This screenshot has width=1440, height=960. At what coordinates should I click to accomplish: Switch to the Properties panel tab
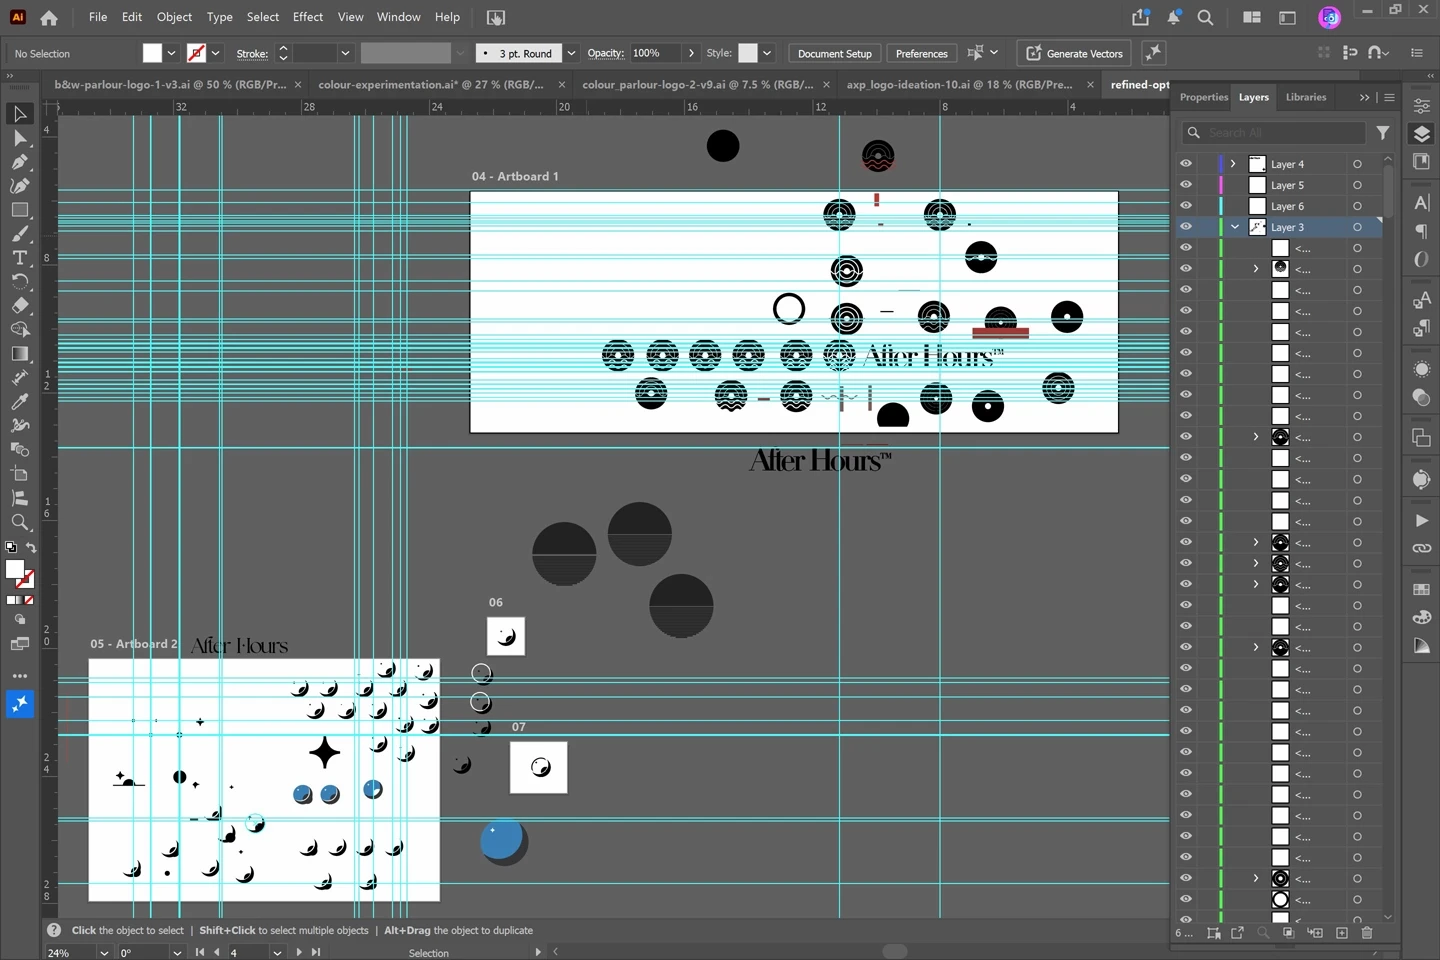pyautogui.click(x=1204, y=97)
